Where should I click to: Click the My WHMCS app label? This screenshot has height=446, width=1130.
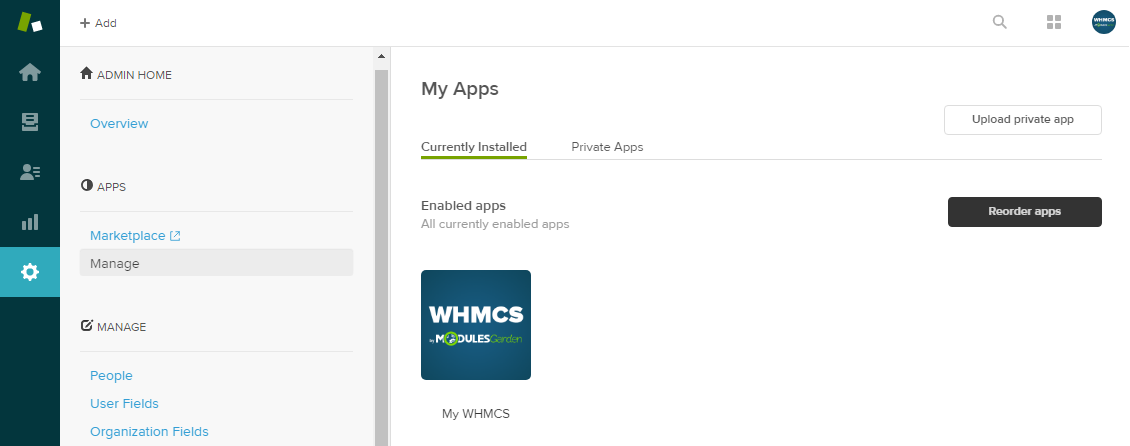[x=476, y=414]
